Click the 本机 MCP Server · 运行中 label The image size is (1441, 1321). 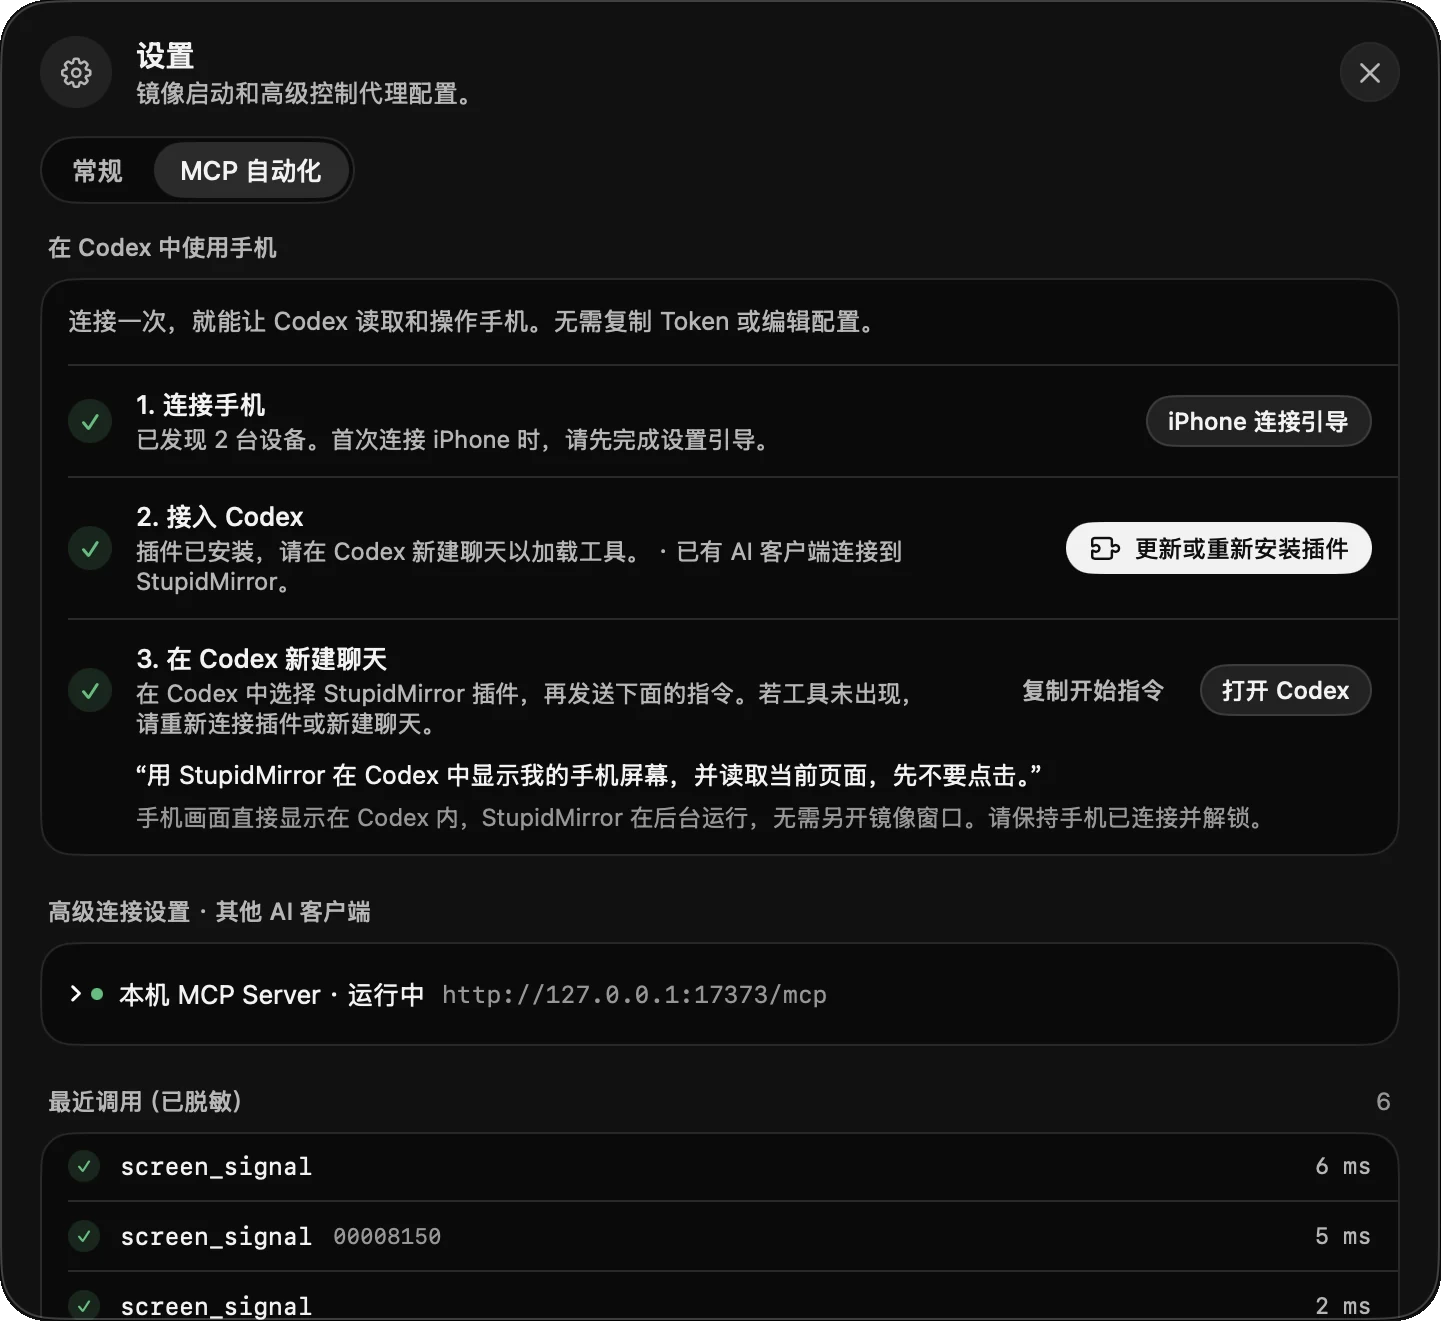[271, 995]
